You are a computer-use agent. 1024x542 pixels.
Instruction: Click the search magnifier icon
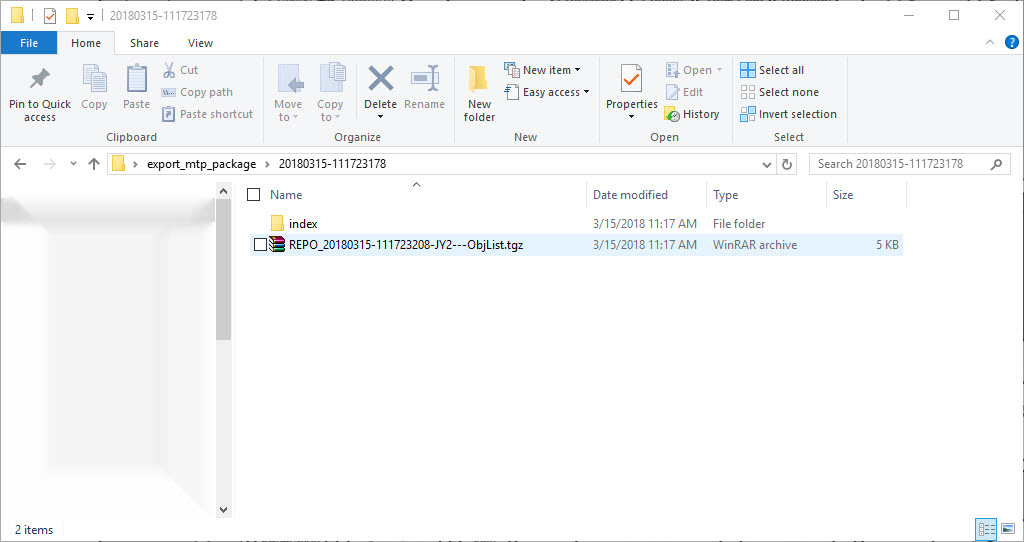coord(996,164)
